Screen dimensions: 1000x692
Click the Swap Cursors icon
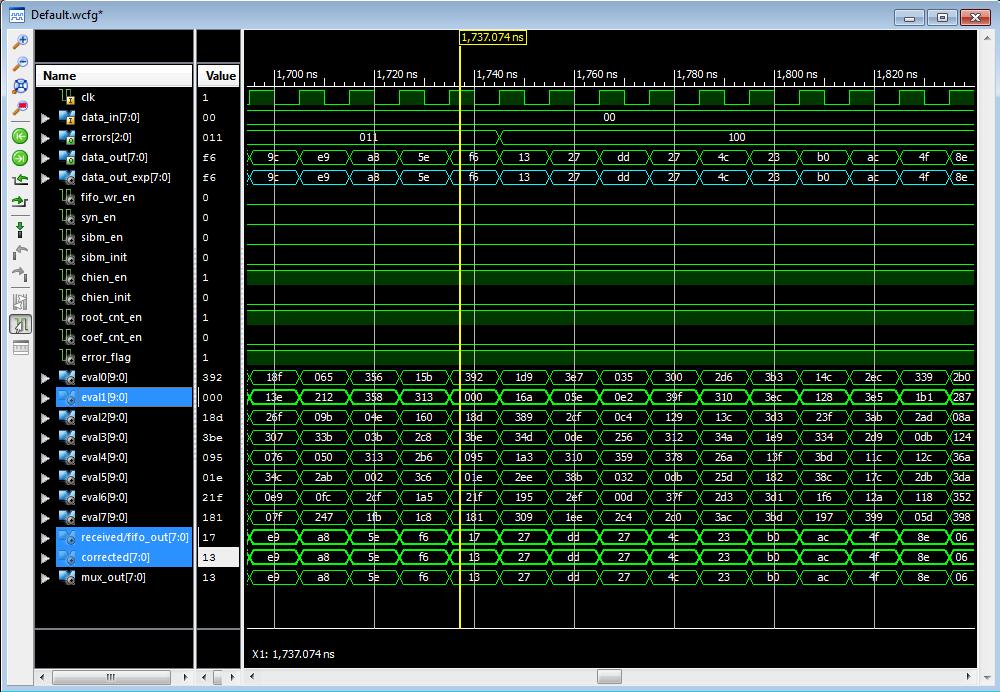(x=20, y=302)
